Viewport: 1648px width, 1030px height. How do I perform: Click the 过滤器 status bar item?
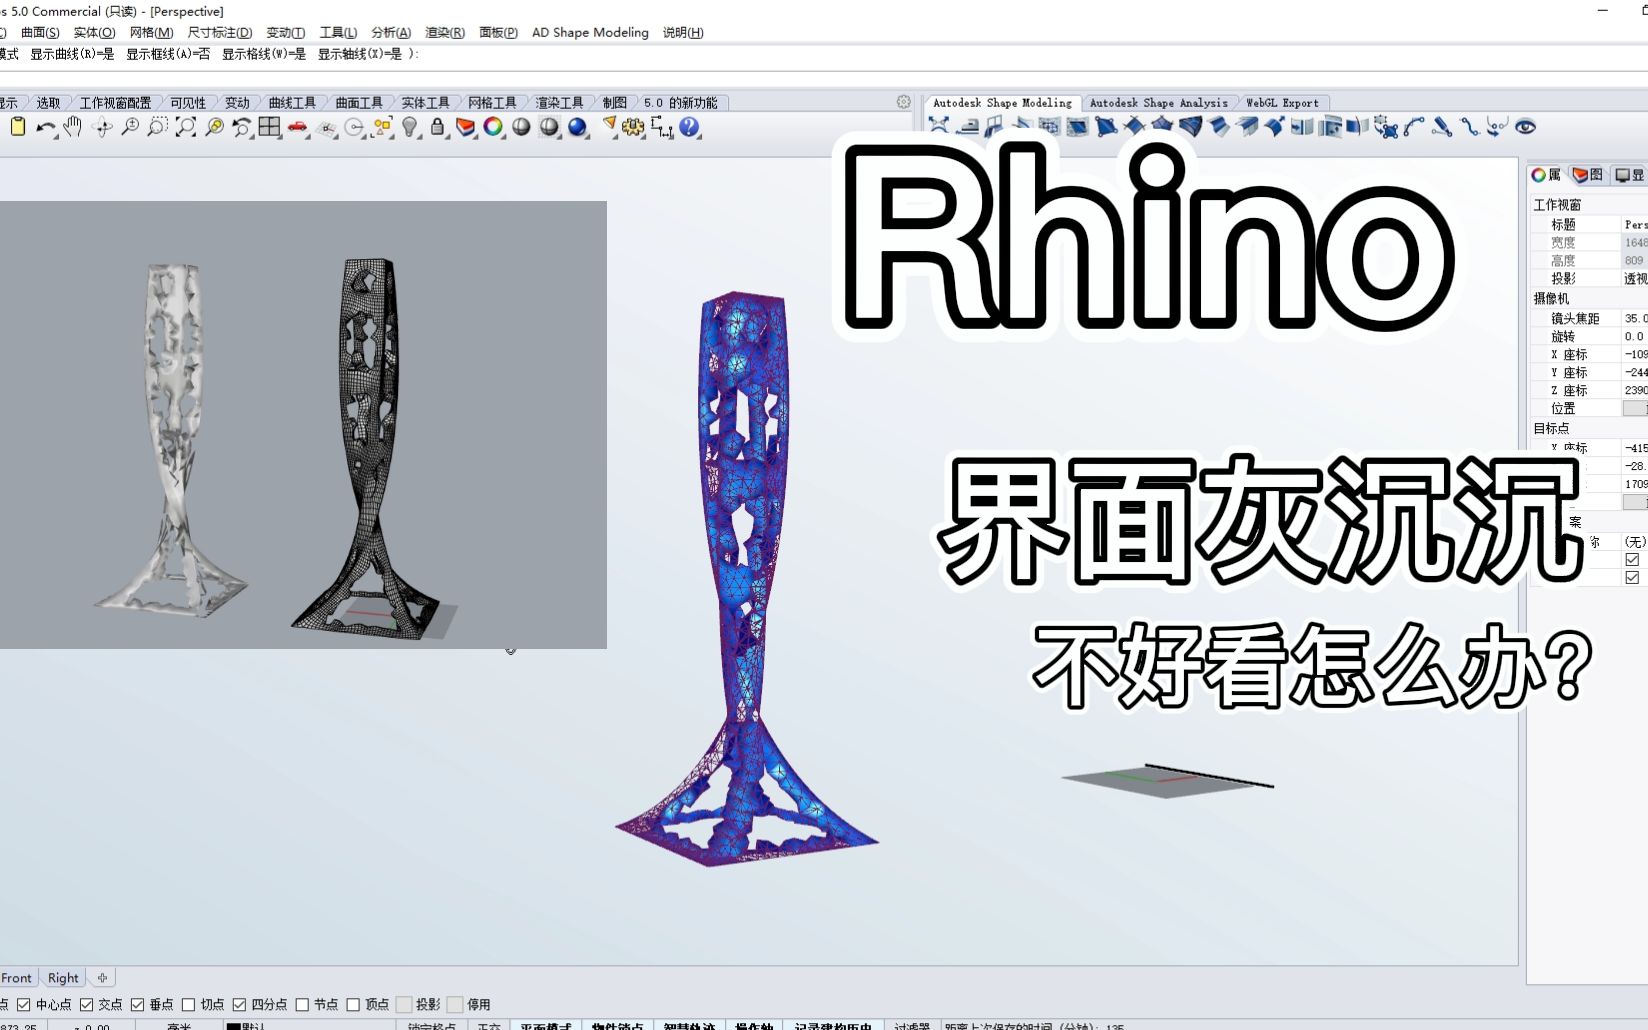(x=911, y=1026)
